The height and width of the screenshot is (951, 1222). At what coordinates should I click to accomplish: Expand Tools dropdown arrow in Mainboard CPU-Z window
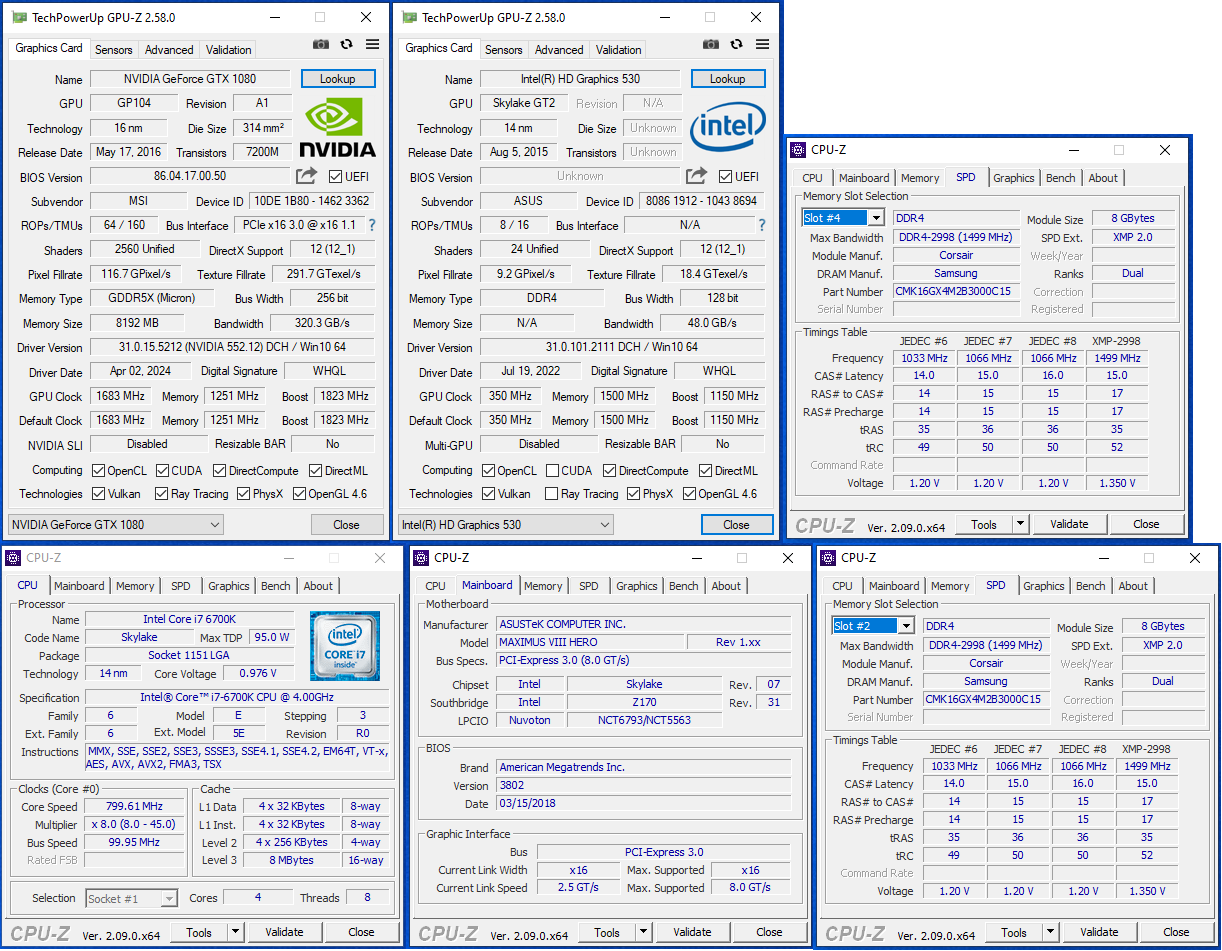point(643,932)
